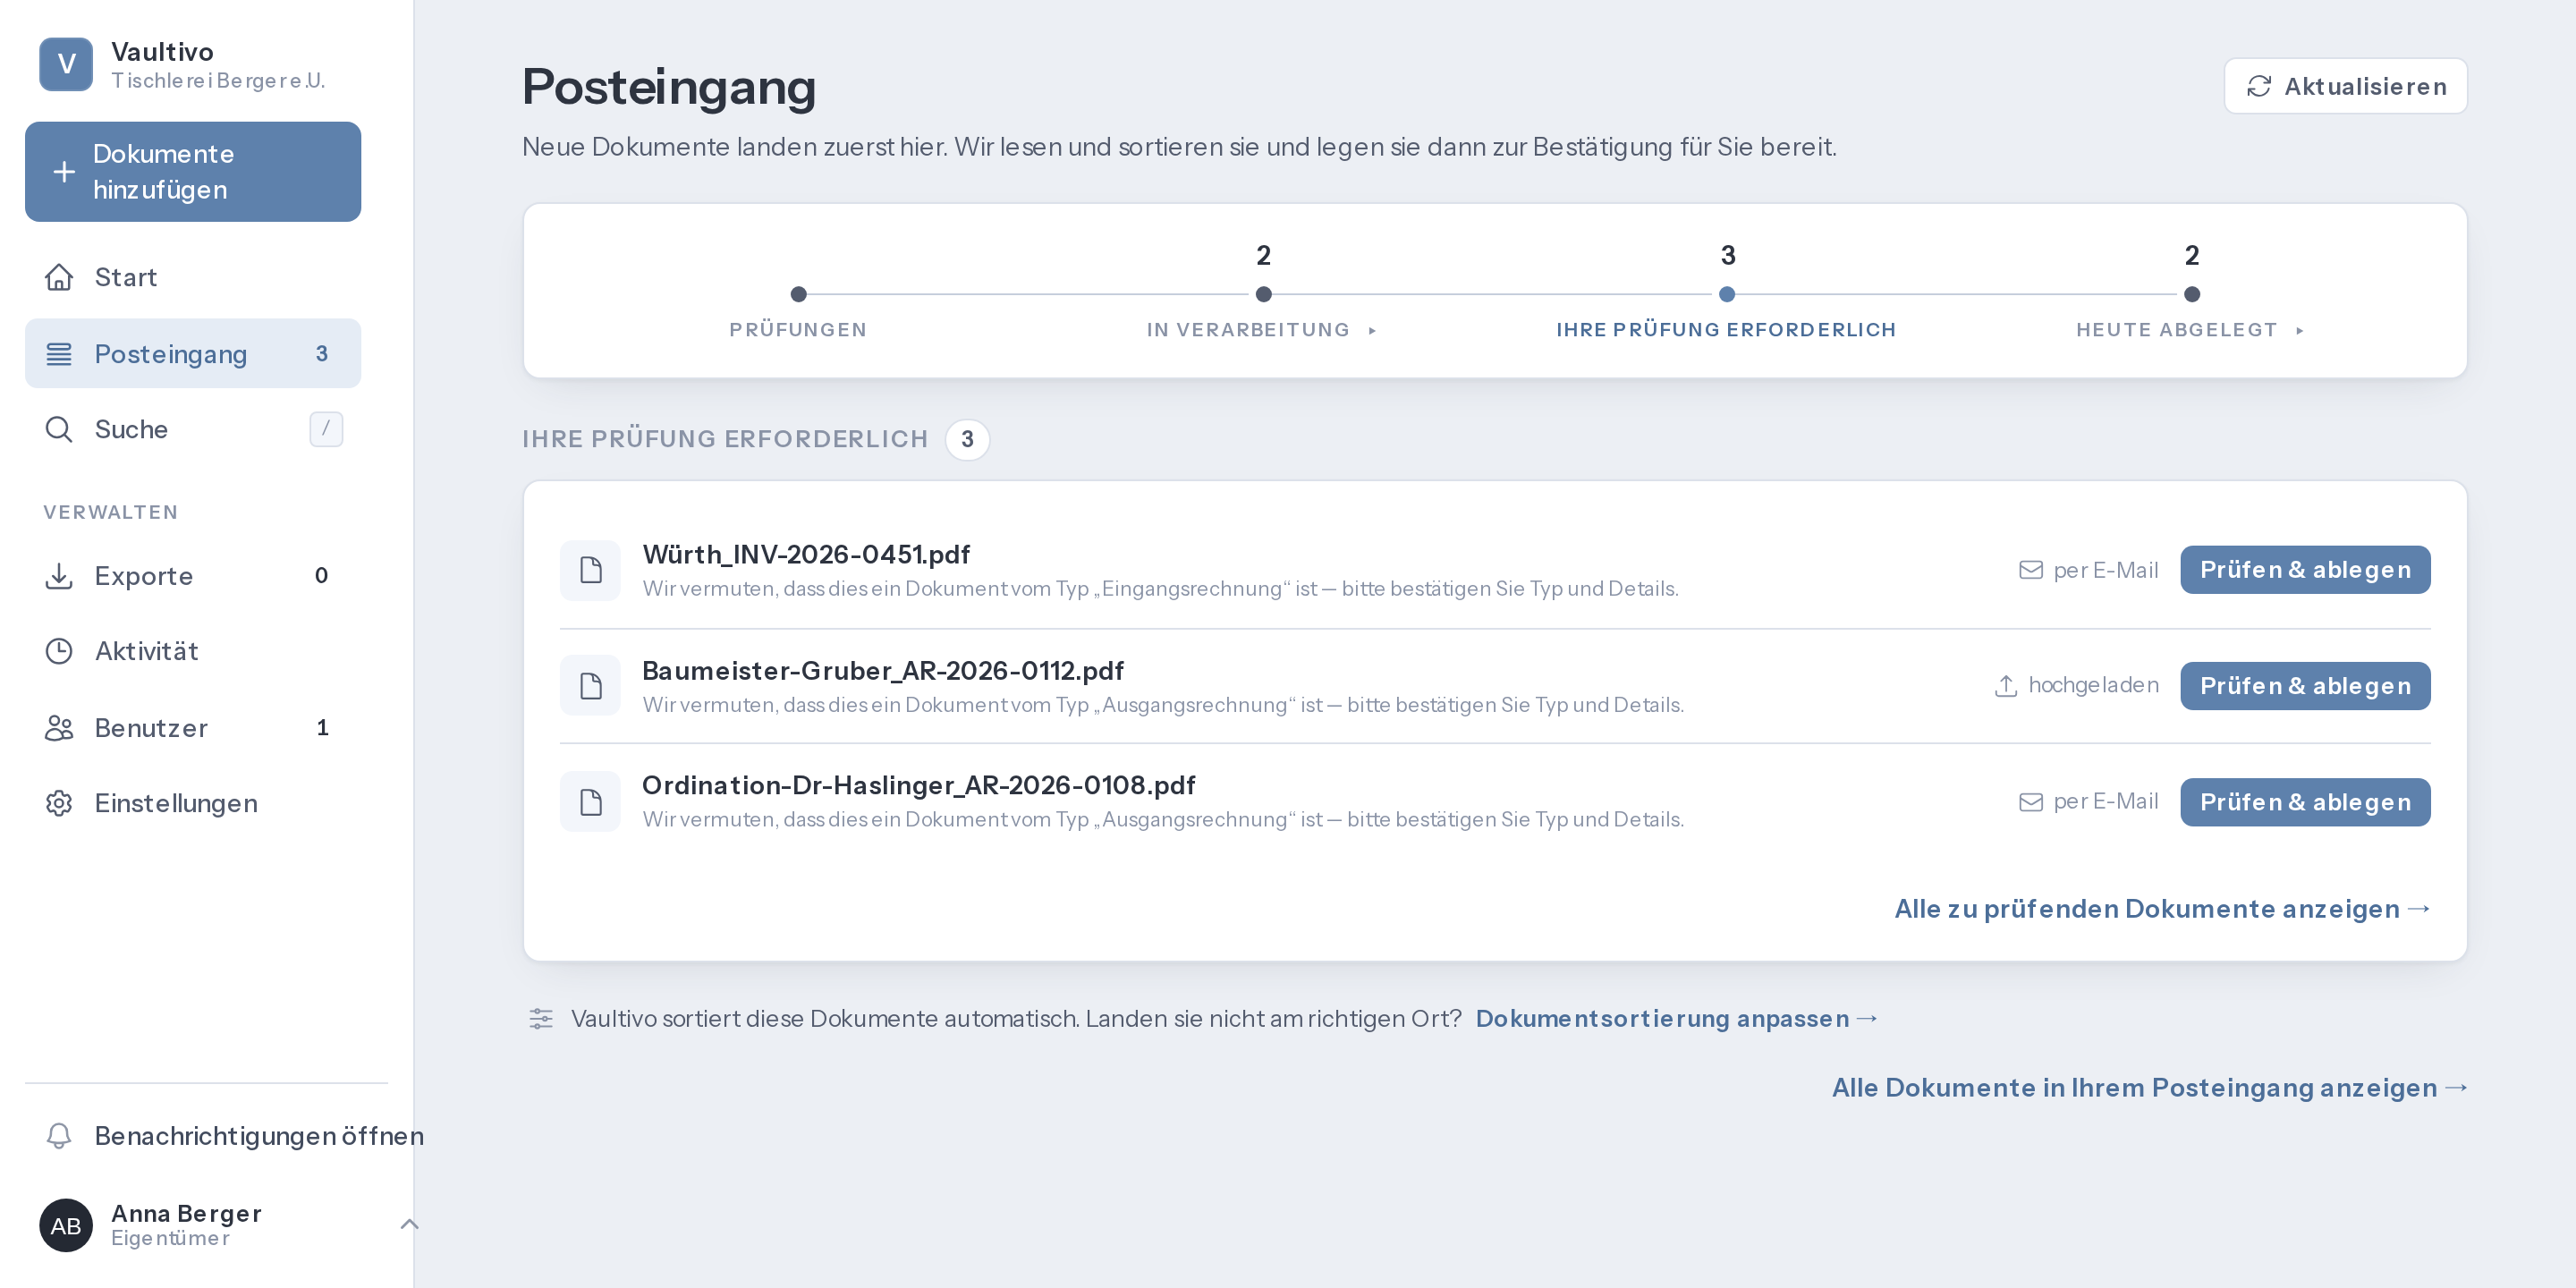This screenshot has width=2576, height=1288.
Task: Click the Start home icon
Action: tap(59, 277)
